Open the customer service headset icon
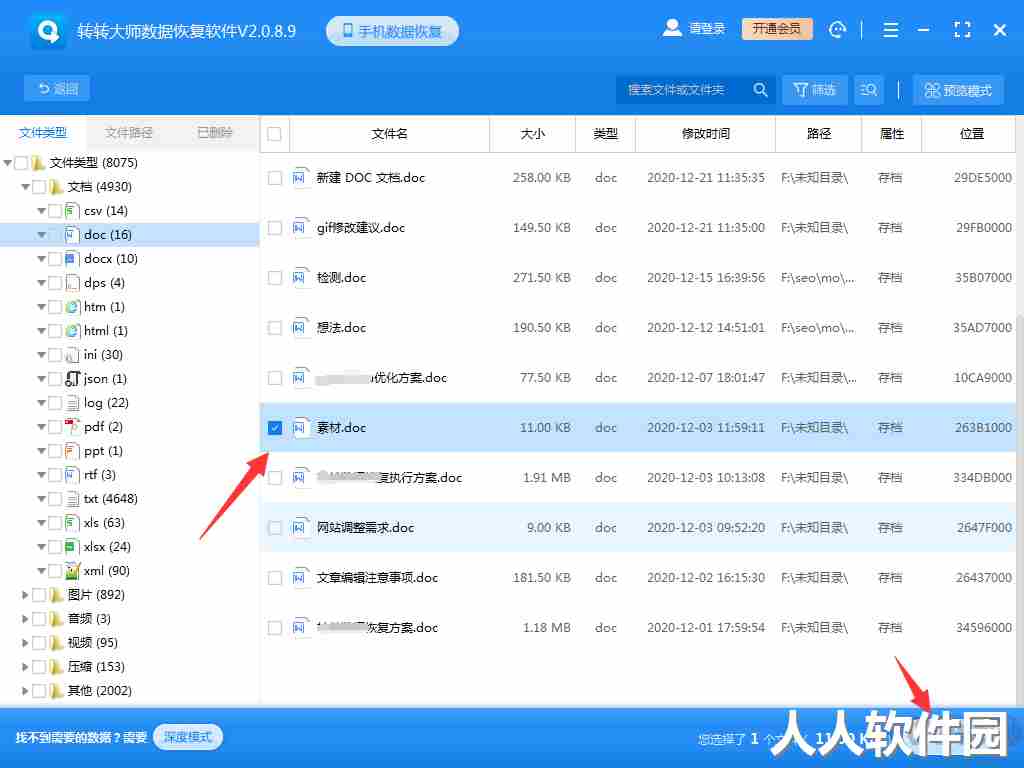The image size is (1024, 768). click(837, 29)
